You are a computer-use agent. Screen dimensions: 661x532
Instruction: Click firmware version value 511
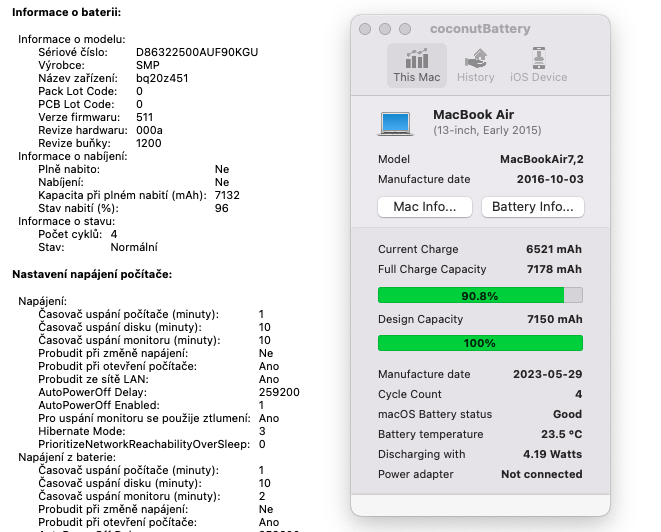tap(145, 117)
